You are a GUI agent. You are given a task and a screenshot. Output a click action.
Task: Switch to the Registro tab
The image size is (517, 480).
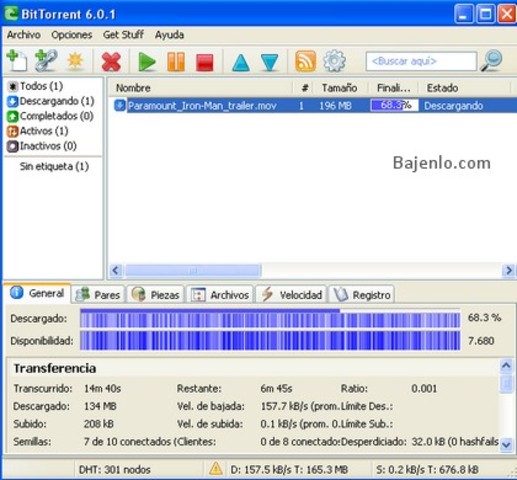(362, 295)
